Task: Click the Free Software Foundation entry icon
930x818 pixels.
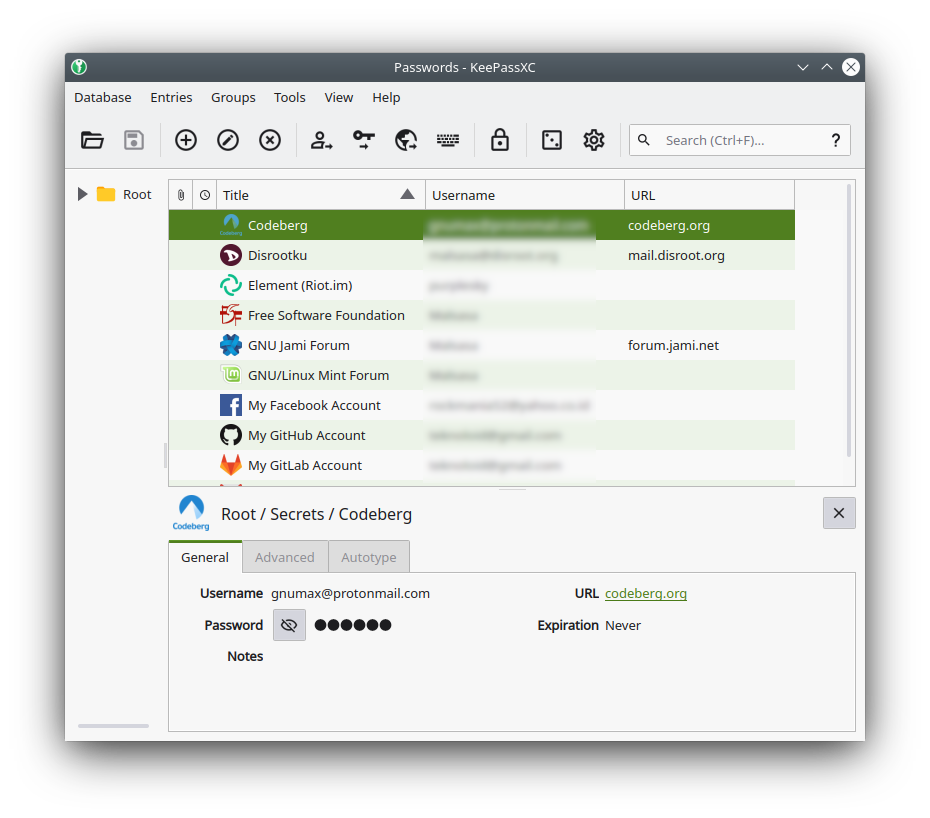Action: pos(231,315)
